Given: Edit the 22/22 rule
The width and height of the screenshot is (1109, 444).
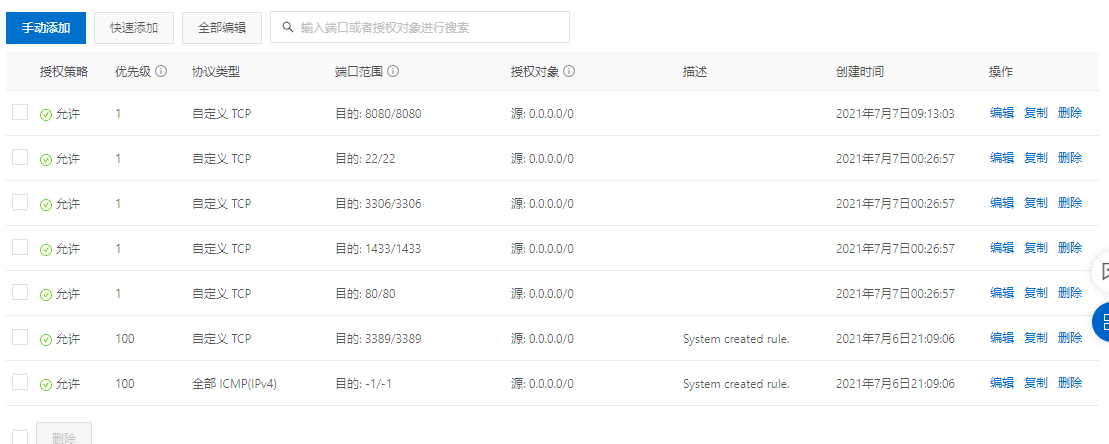Looking at the screenshot, I should coord(1001,158).
